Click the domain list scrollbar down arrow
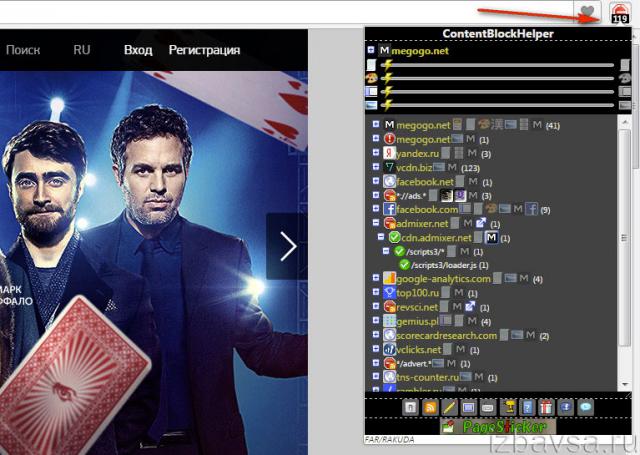Viewport: 640px width, 455px height. (x=624, y=385)
